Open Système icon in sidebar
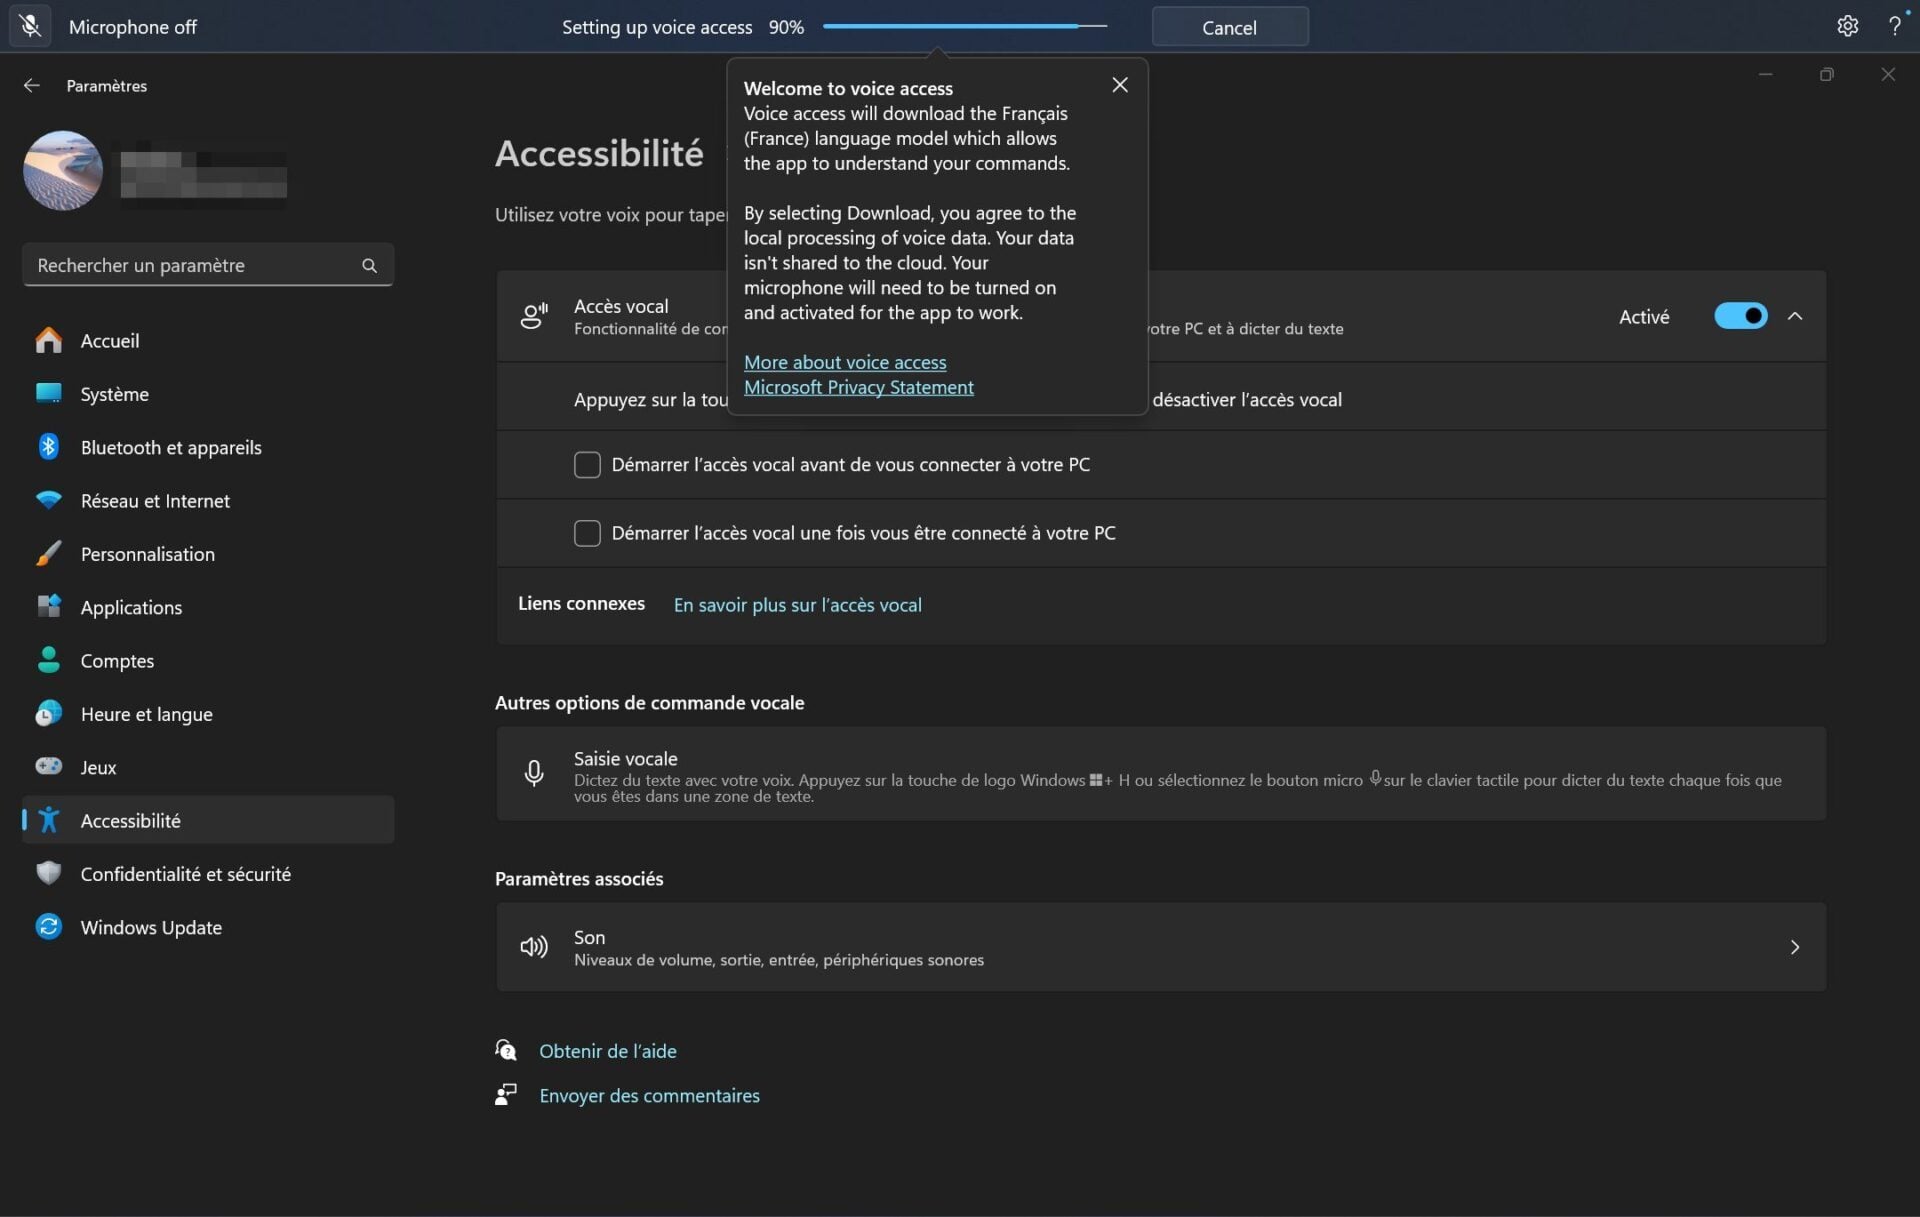Viewport: 1920px width, 1217px height. (x=48, y=393)
